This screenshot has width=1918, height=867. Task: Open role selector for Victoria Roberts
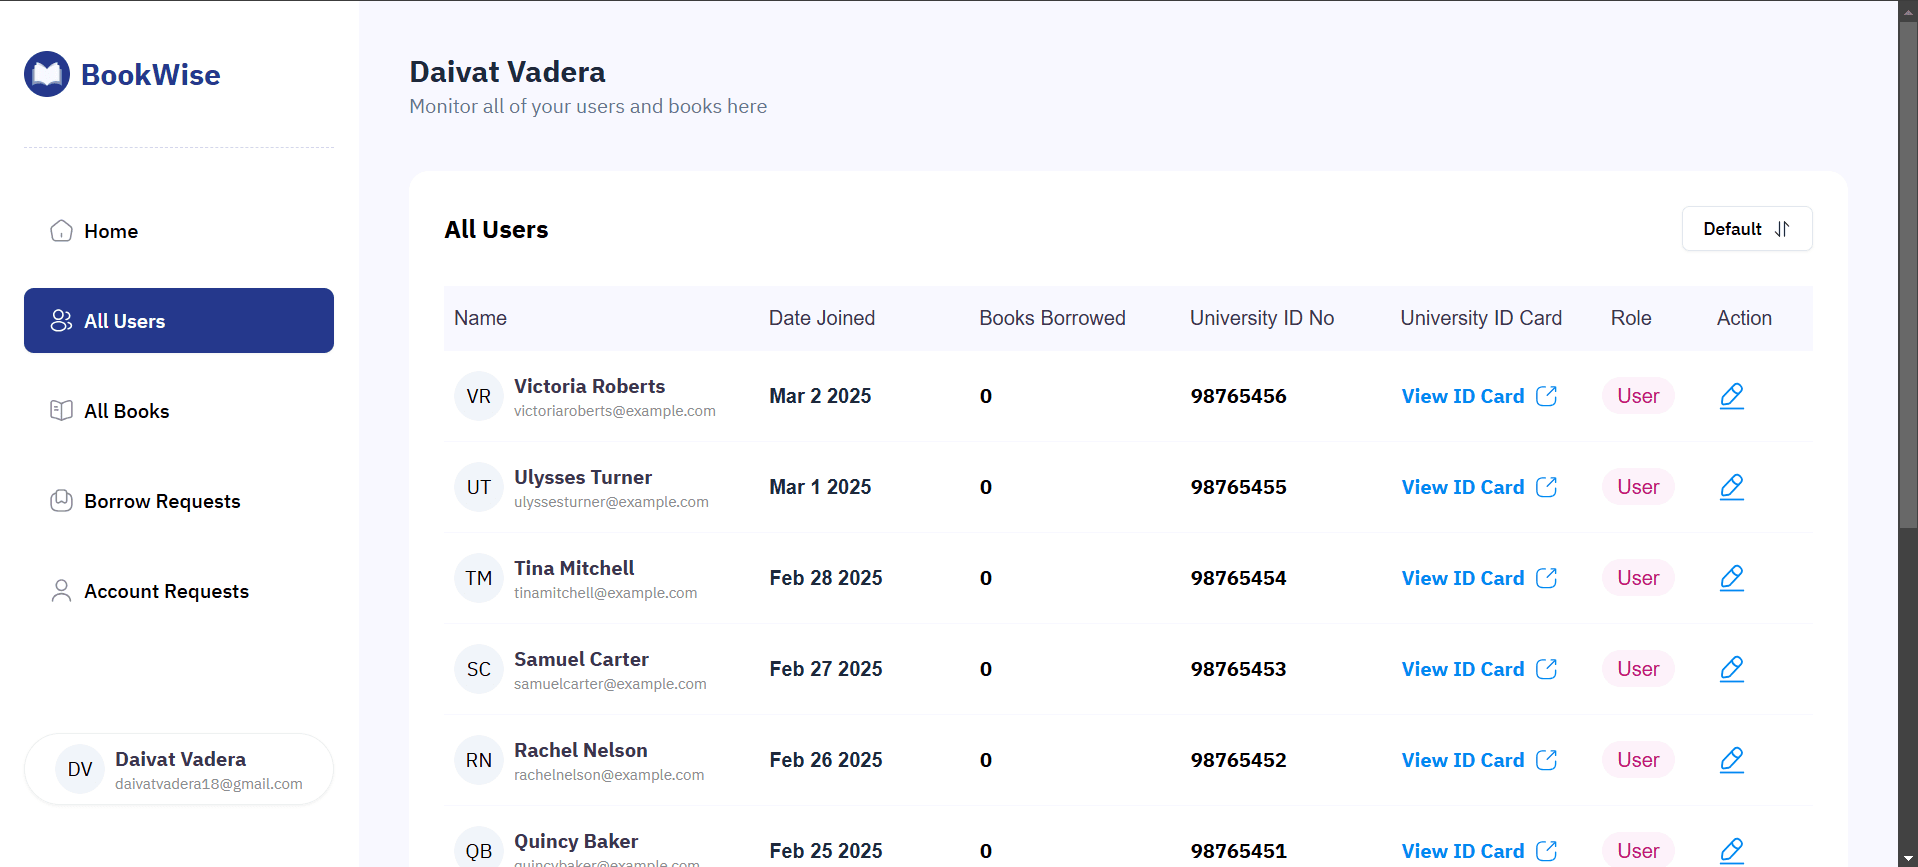click(1637, 396)
